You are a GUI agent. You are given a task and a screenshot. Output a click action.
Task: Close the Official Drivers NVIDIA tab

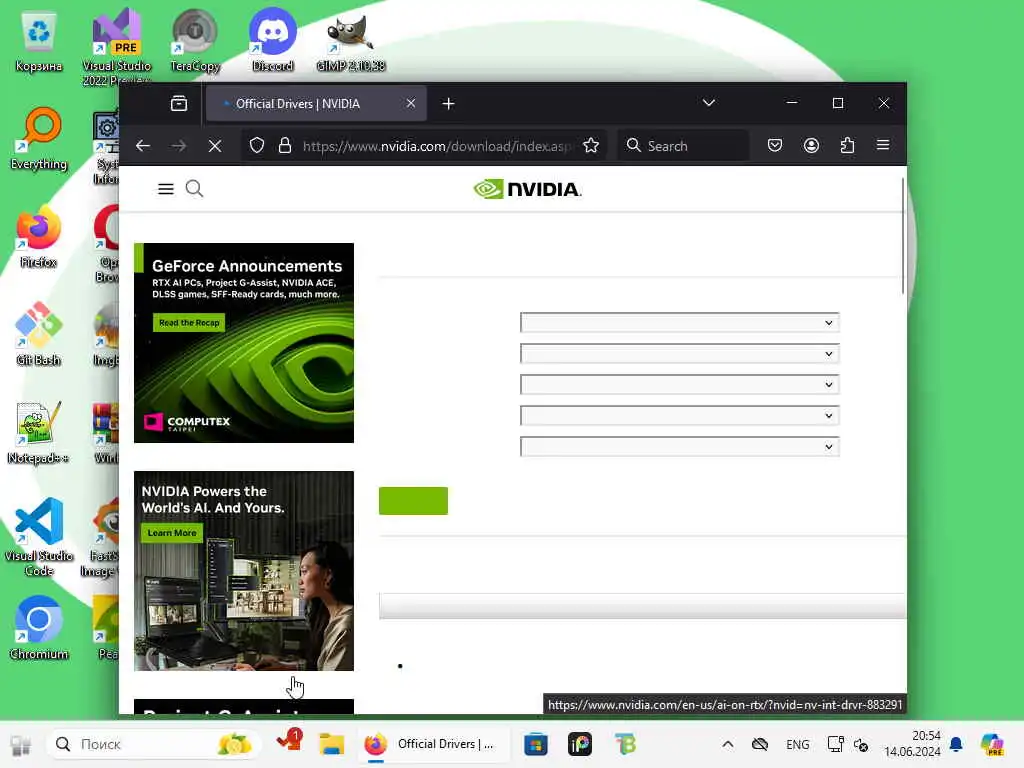coord(411,103)
